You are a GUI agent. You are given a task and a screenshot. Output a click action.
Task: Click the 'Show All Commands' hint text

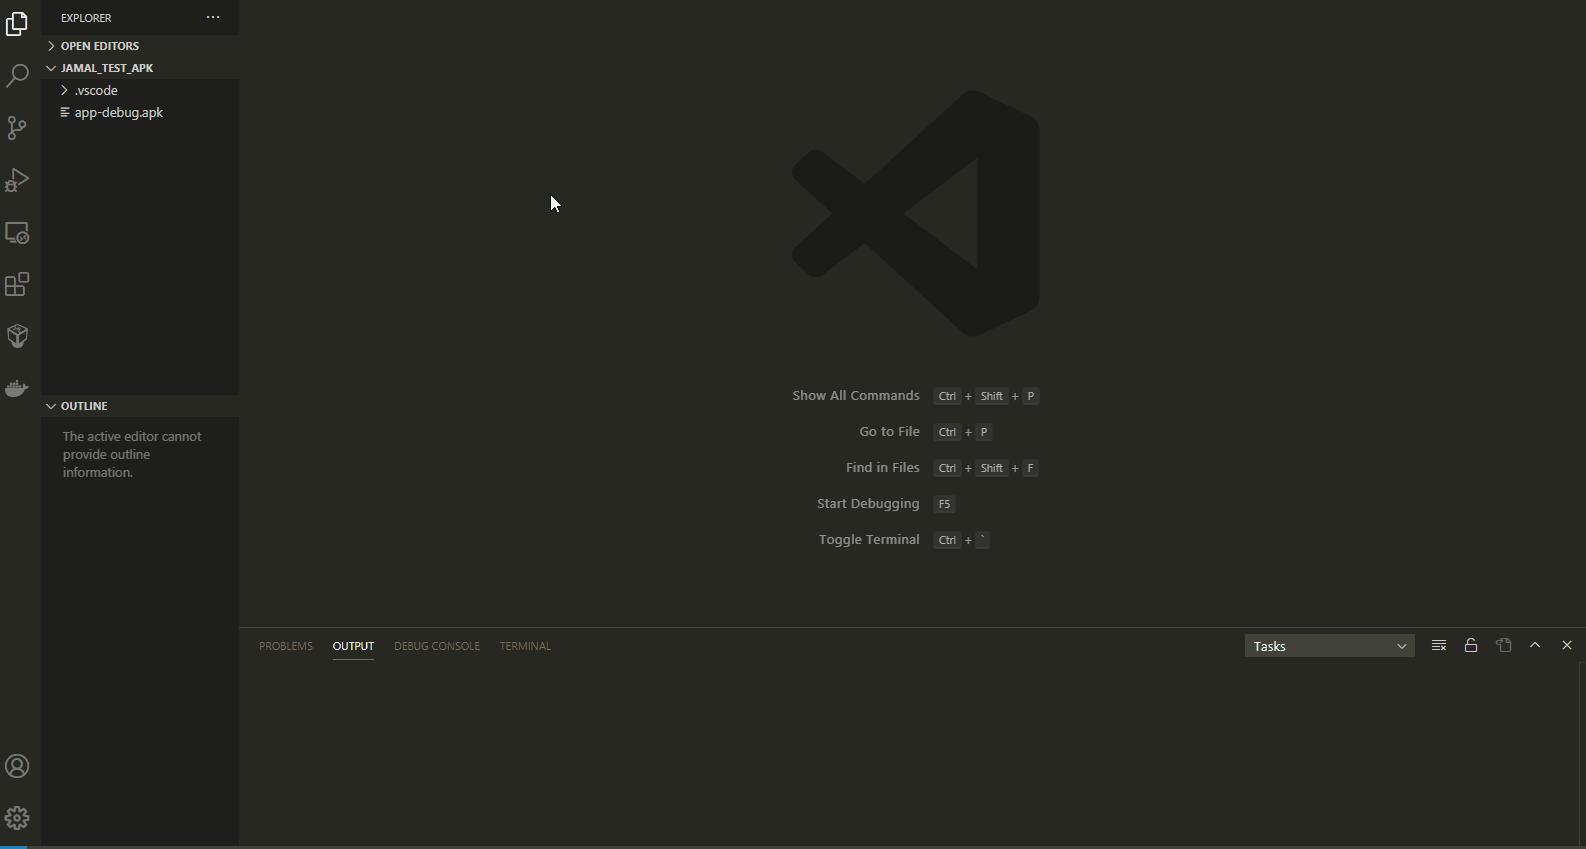pos(856,396)
